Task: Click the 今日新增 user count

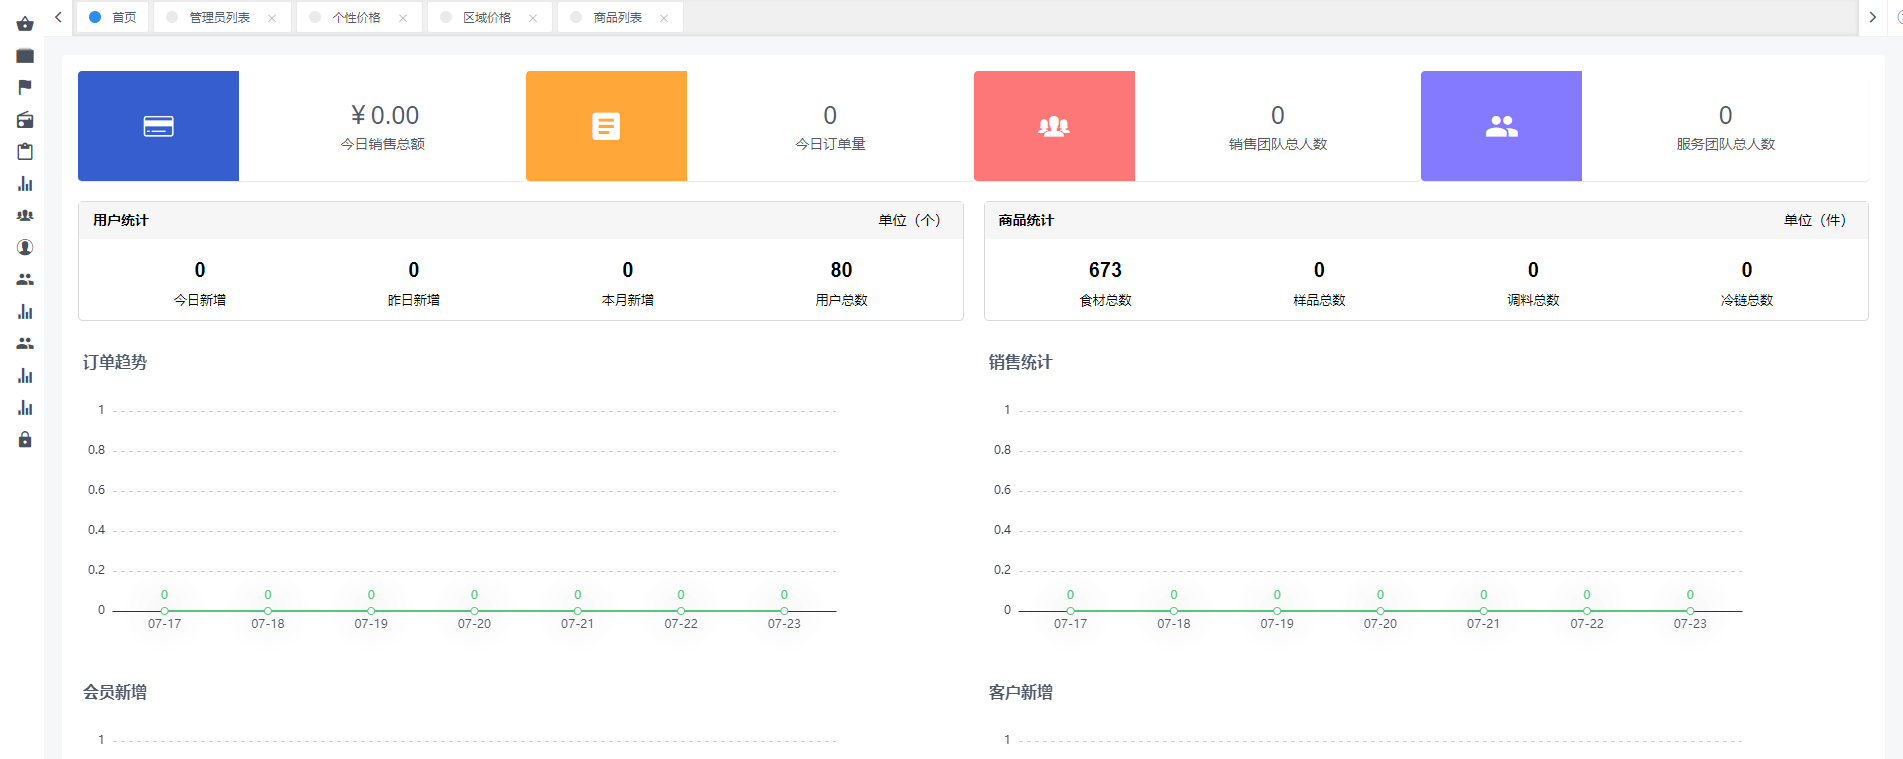Action: pyautogui.click(x=200, y=270)
